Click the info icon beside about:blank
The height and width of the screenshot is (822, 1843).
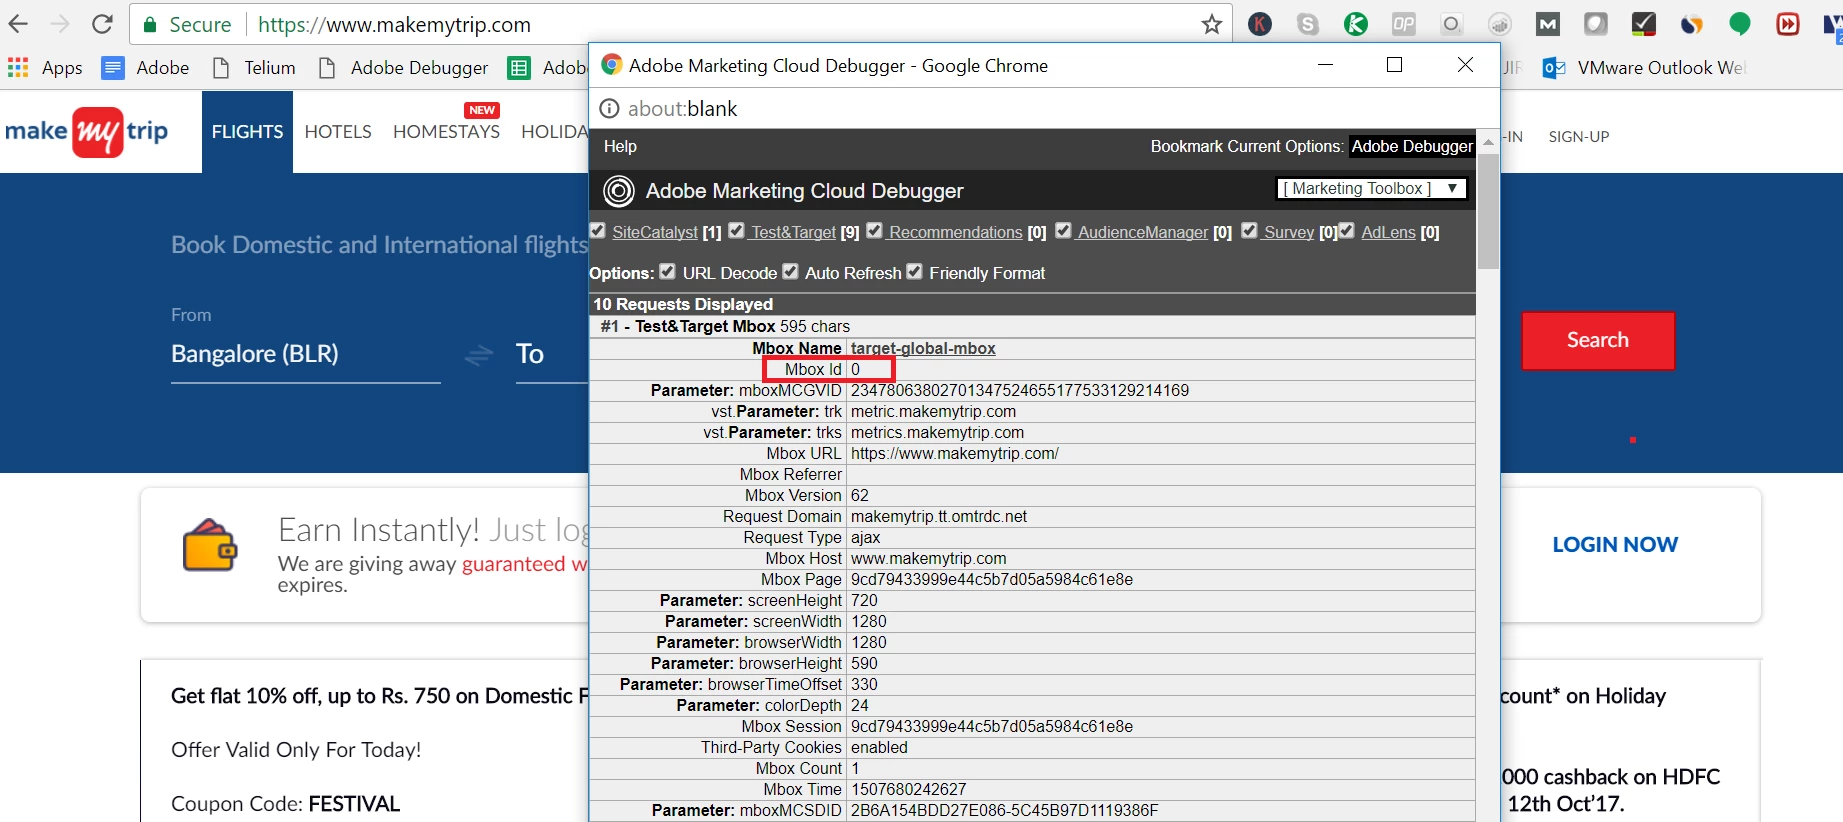(608, 108)
